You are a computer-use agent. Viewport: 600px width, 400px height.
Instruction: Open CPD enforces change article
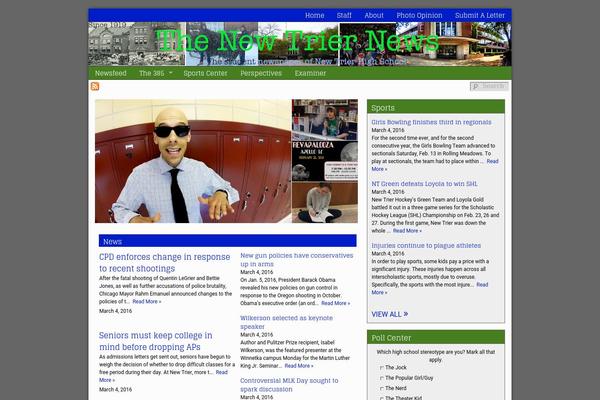pyautogui.click(x=165, y=263)
